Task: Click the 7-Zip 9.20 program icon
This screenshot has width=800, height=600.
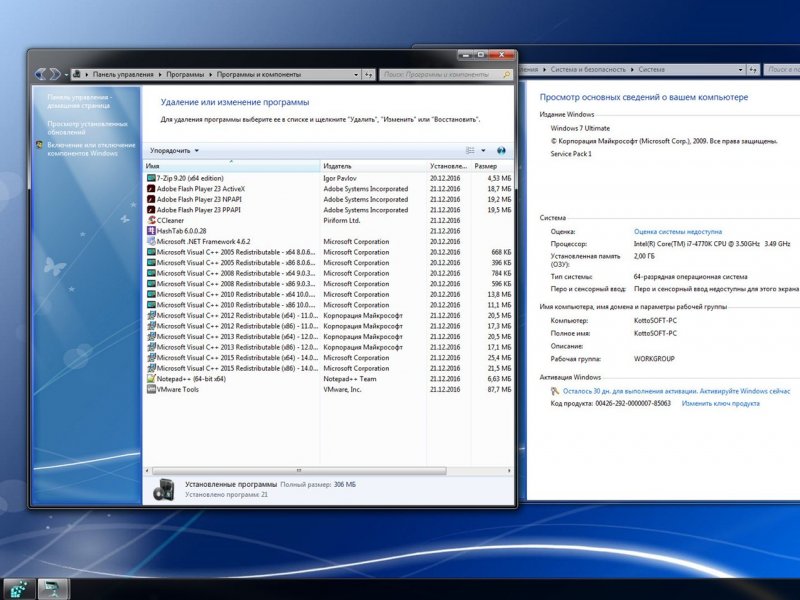Action: coord(151,178)
